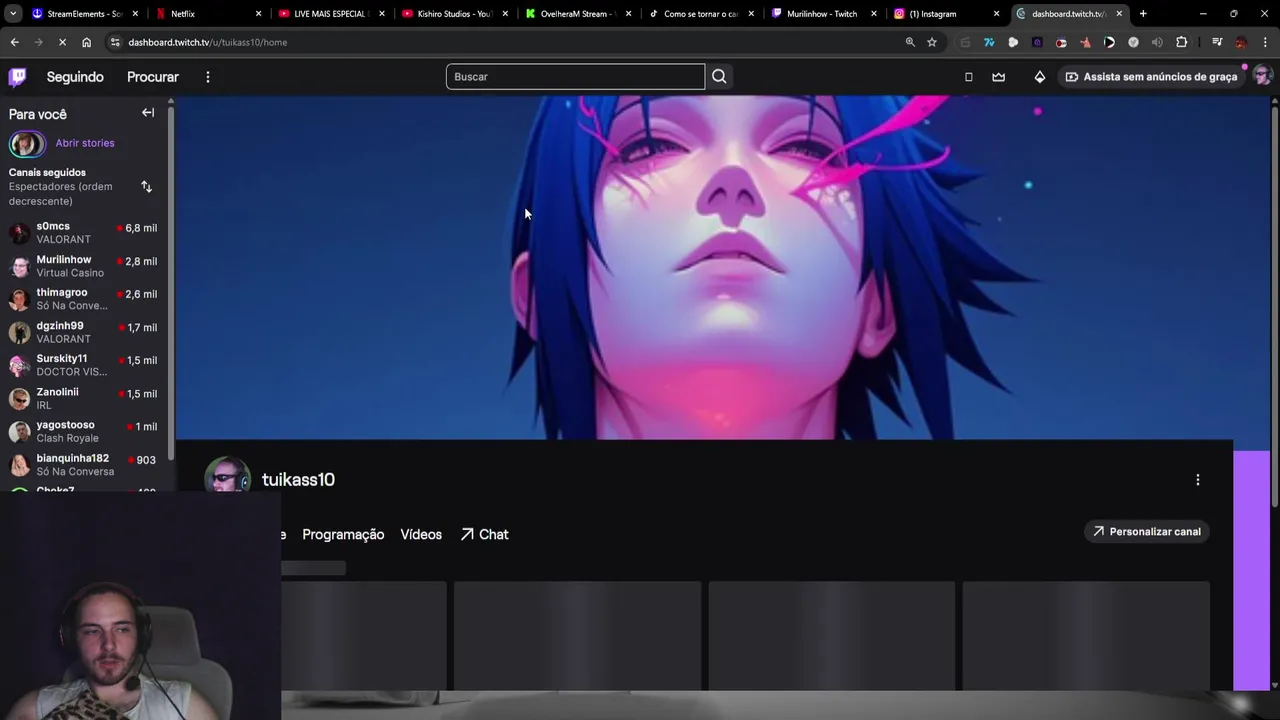Open the browser media control icon

click(1217, 42)
